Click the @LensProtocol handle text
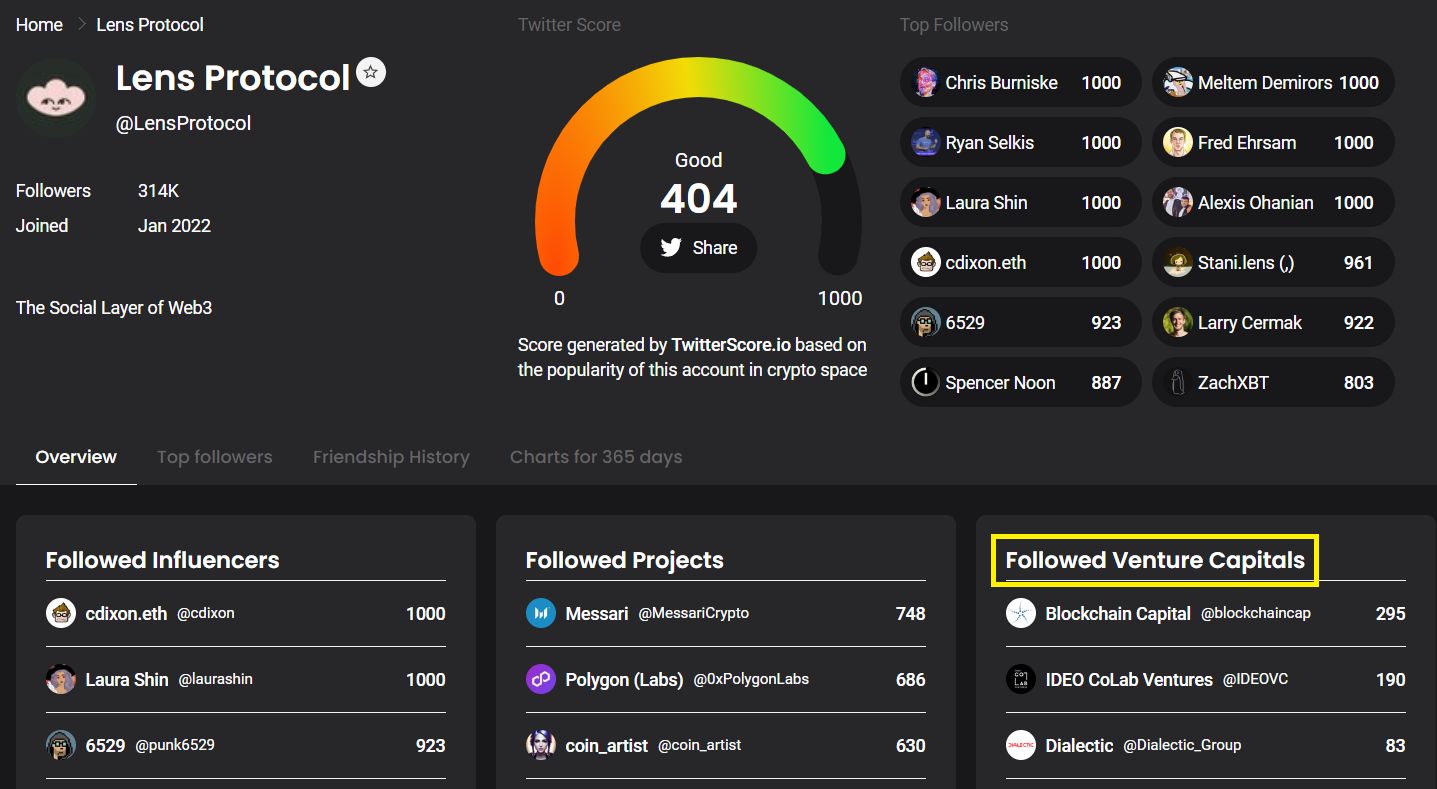The height and width of the screenshot is (789, 1437). tap(184, 124)
